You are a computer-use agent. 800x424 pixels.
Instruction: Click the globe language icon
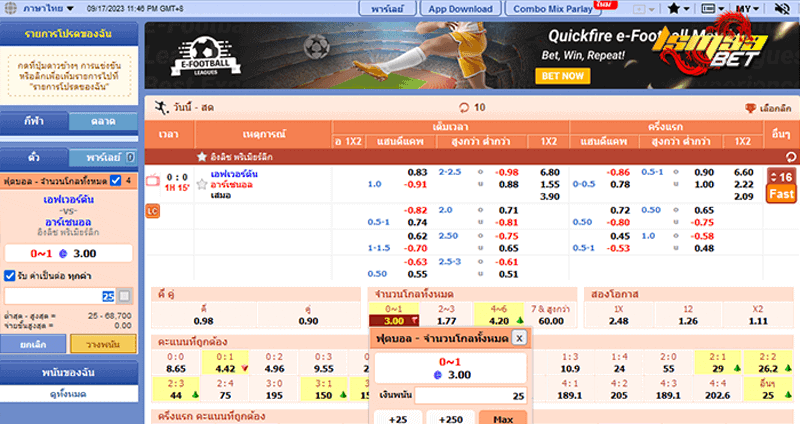pyautogui.click(x=10, y=8)
